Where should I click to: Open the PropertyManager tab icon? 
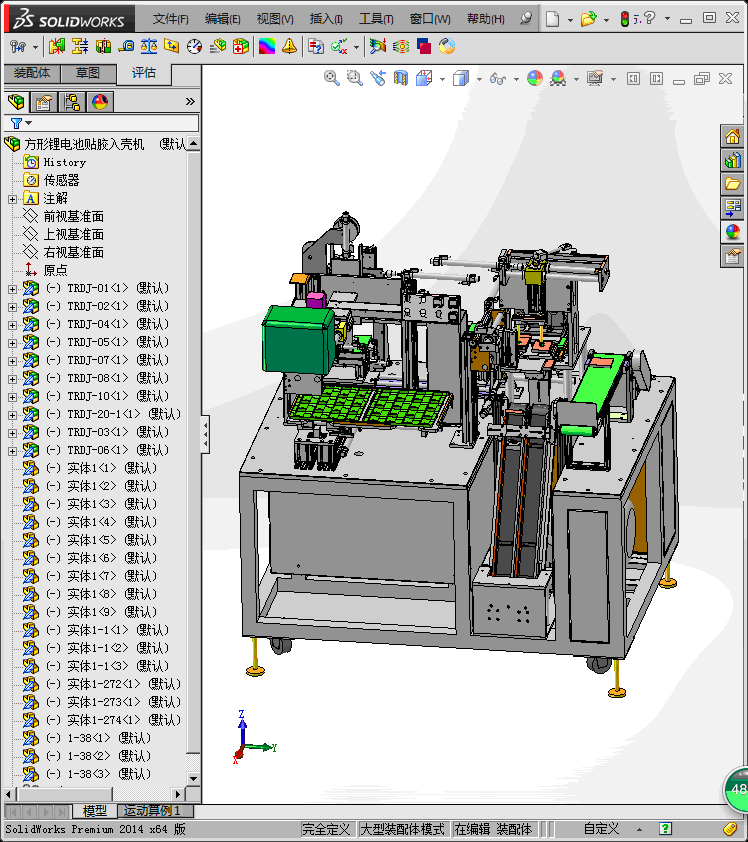[x=43, y=101]
